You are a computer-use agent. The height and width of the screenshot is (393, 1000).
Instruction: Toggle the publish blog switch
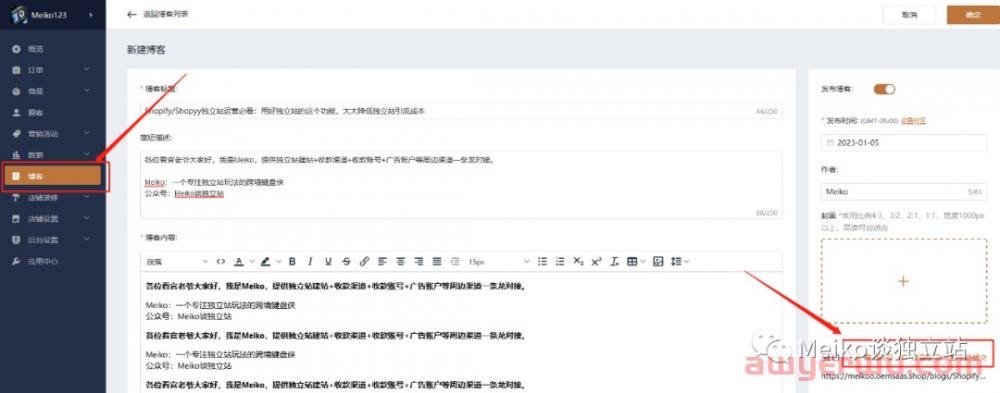884,89
